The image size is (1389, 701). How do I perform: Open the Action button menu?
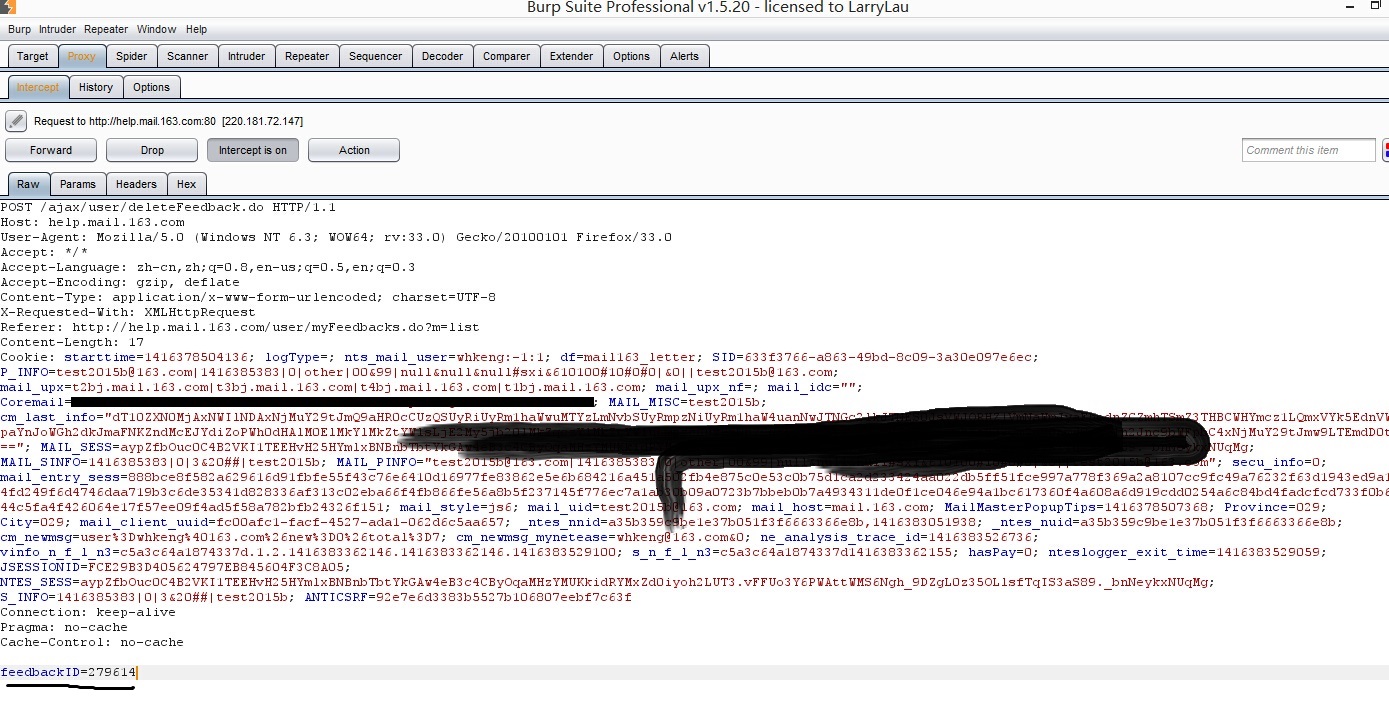pyautogui.click(x=354, y=150)
